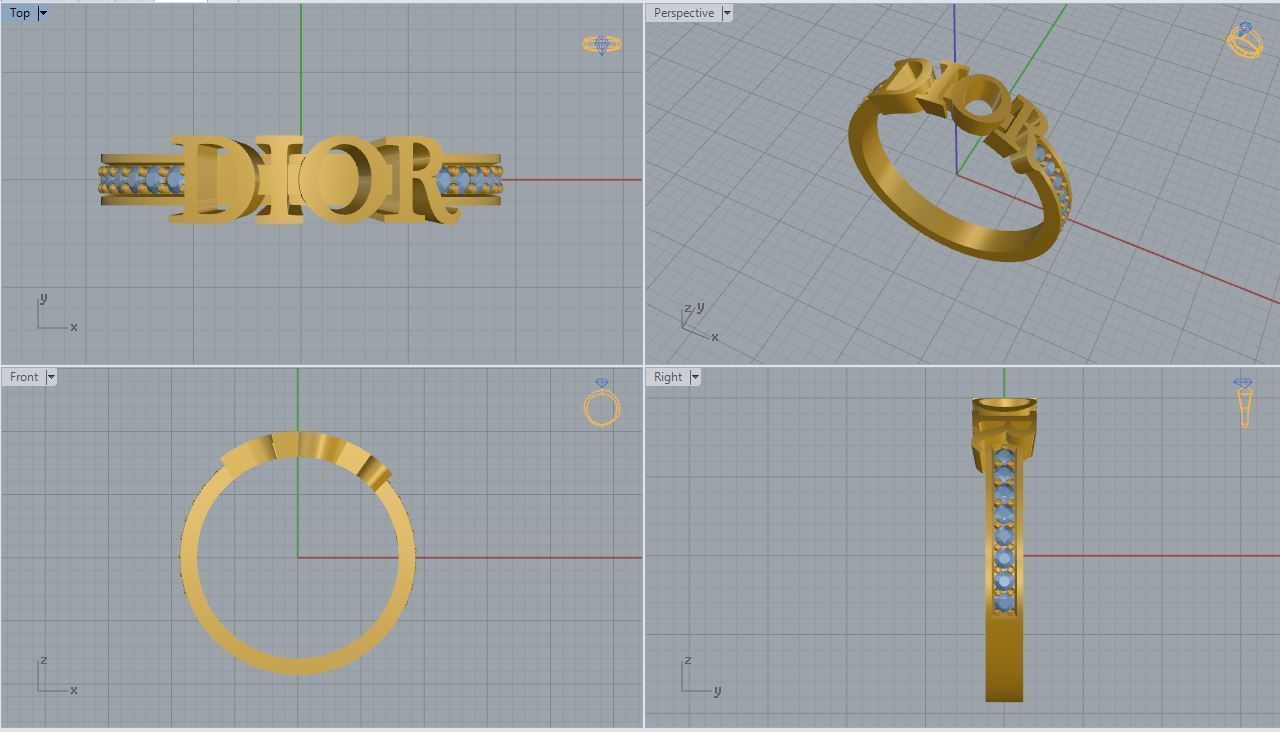Click the Top viewport title label
This screenshot has width=1280, height=732.
(x=20, y=13)
